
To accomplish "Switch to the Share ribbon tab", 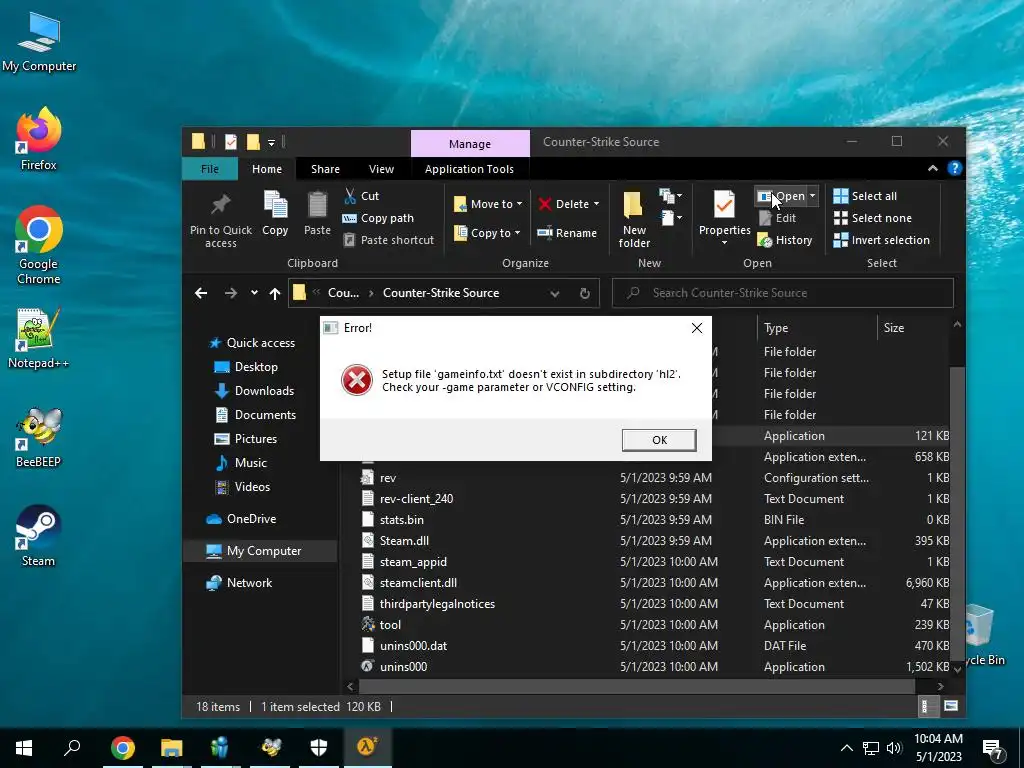I will click(x=325, y=168).
